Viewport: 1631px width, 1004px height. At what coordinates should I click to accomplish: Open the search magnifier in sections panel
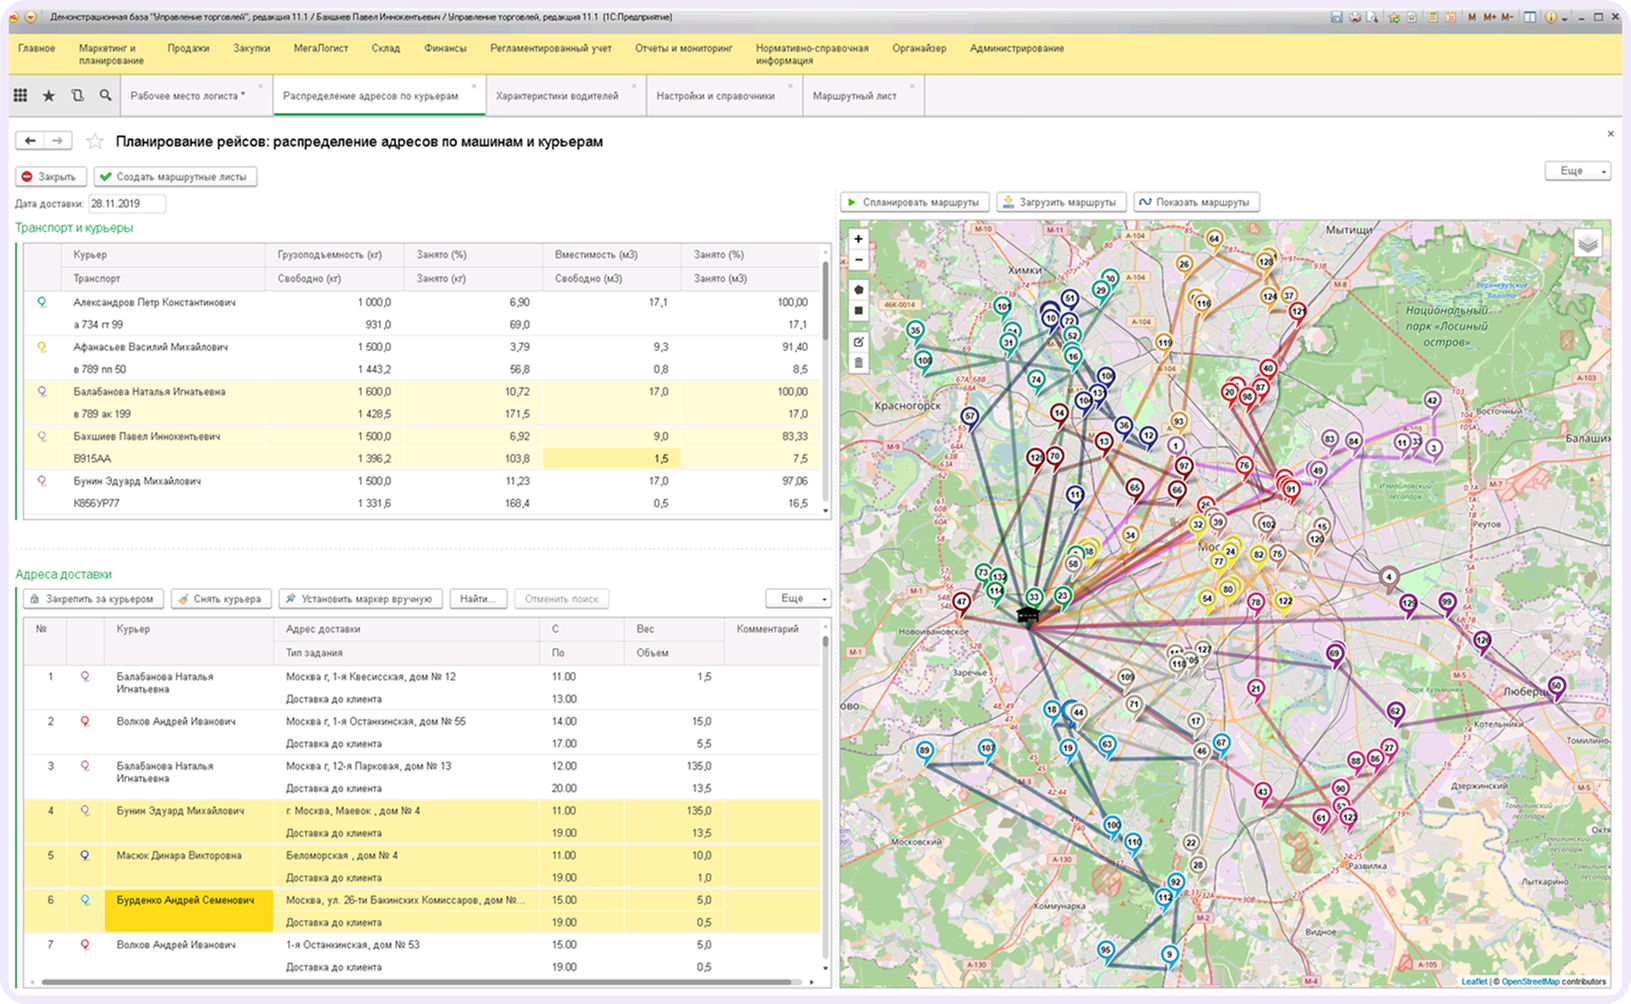(105, 96)
